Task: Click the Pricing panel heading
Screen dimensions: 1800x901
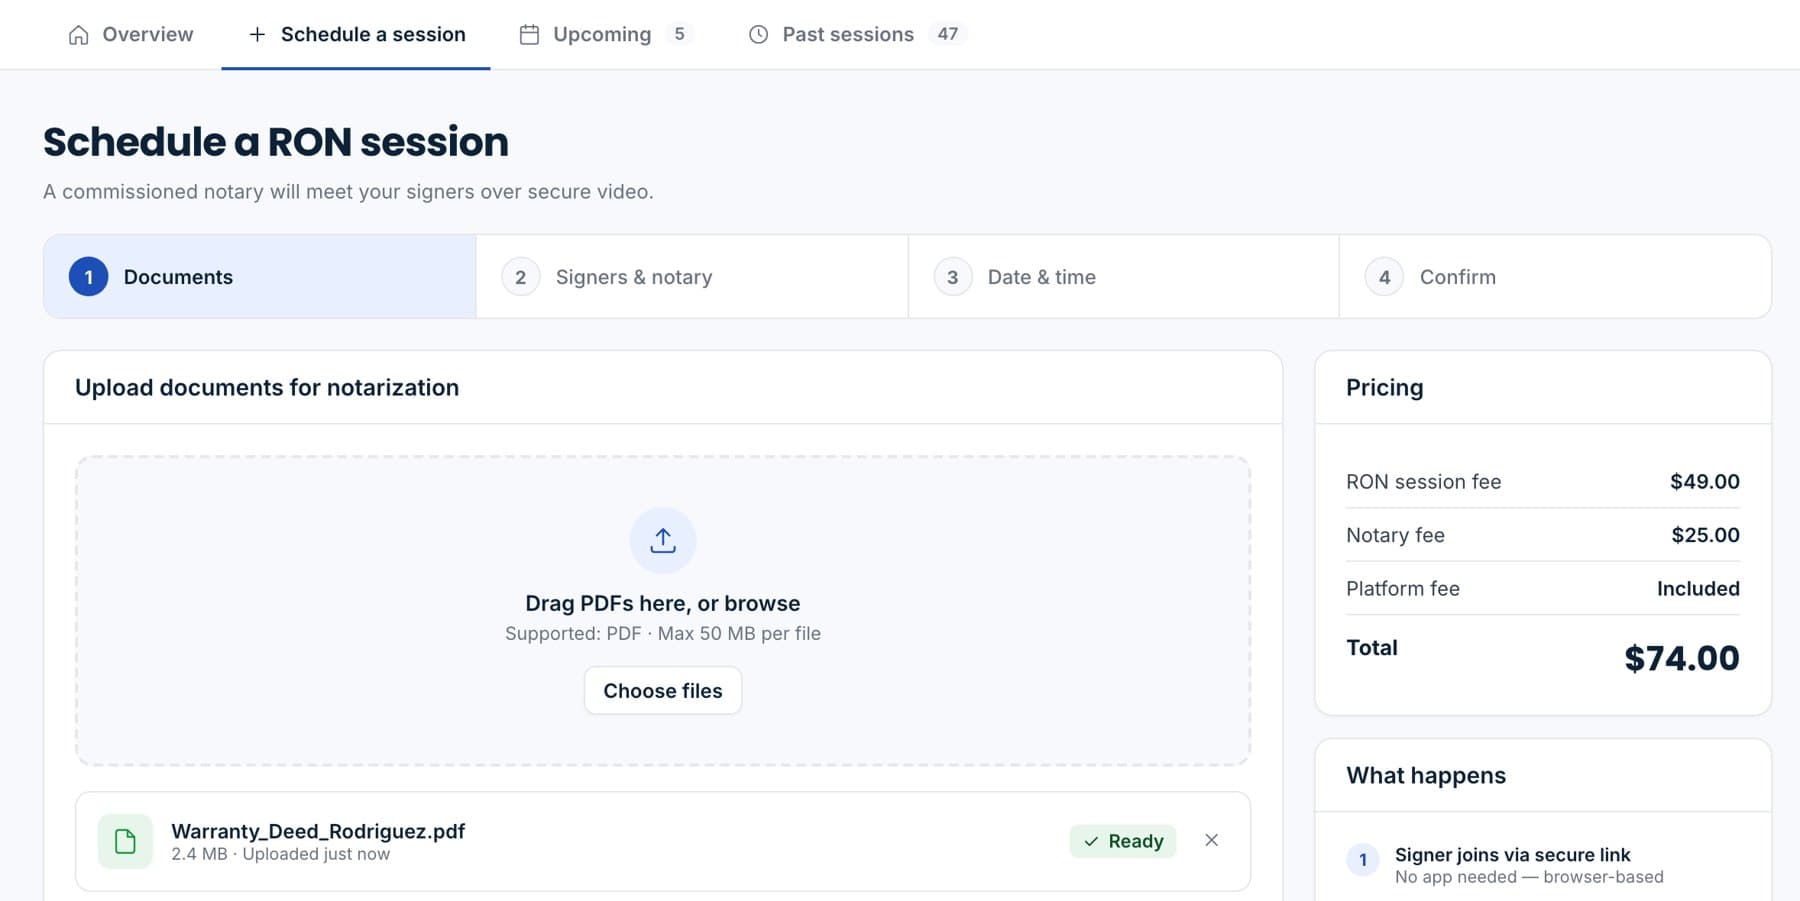Action: click(1385, 388)
